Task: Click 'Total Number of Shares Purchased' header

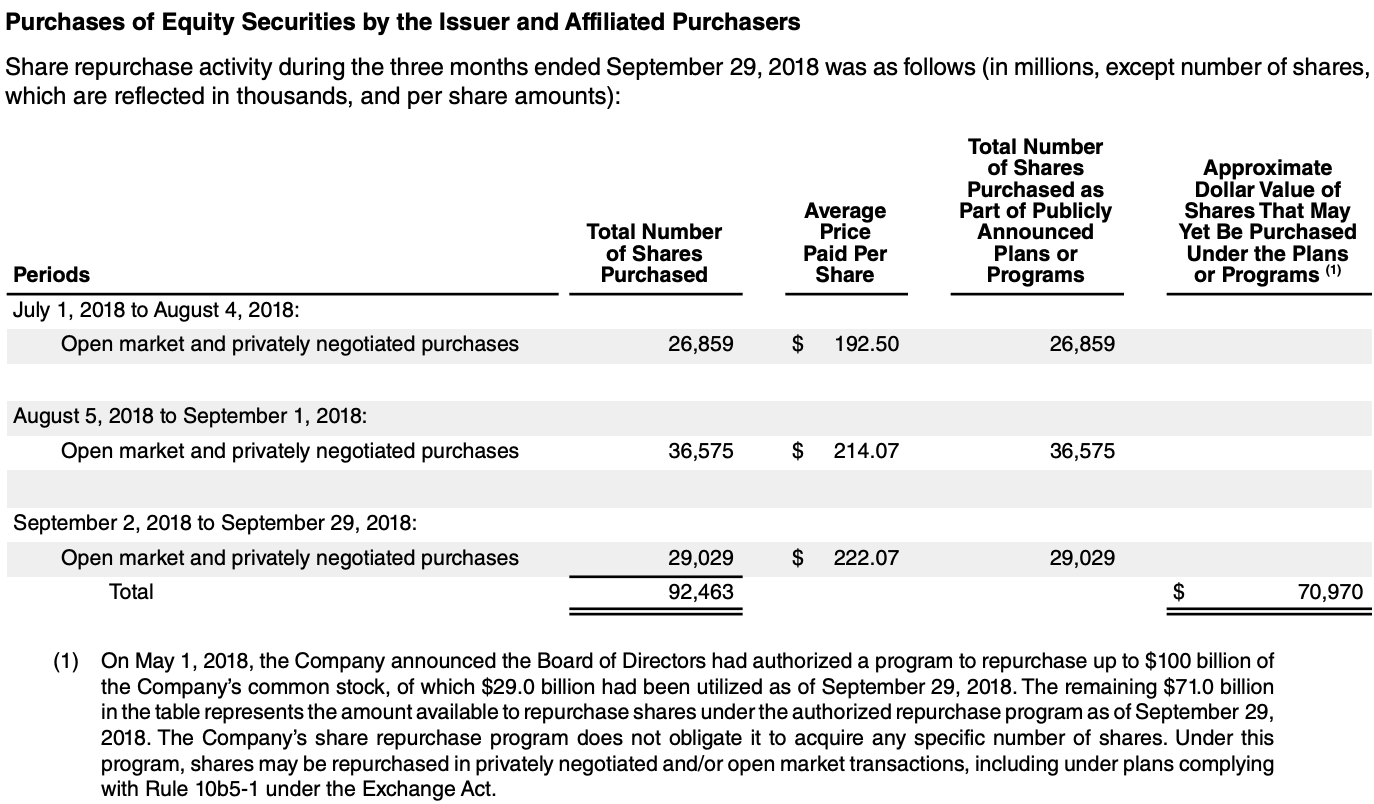Action: tap(654, 253)
